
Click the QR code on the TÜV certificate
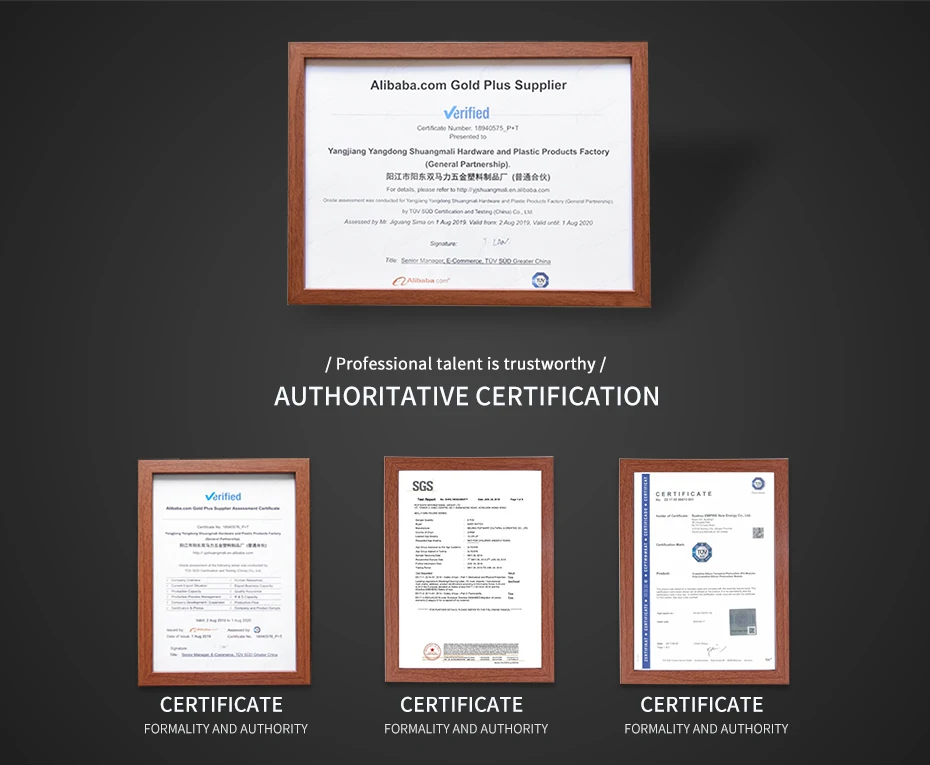[x=759, y=533]
